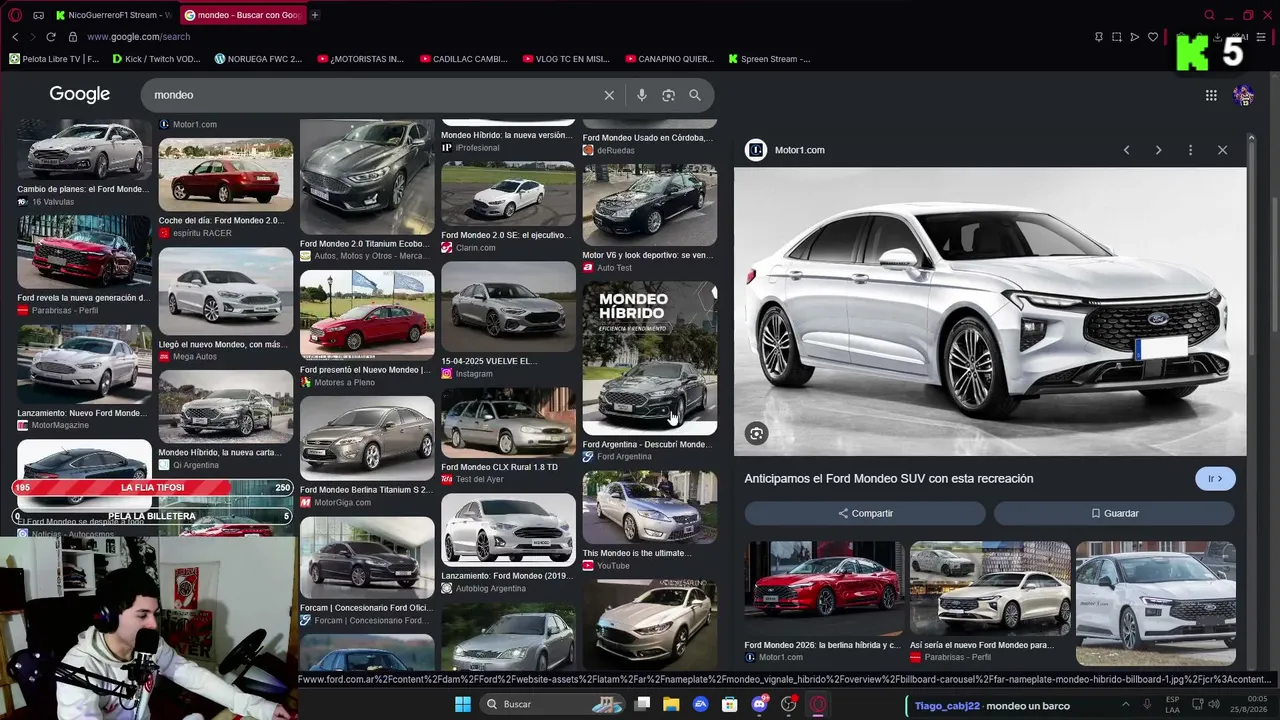Open Ford Mondeo CLX Rural 1.8 TD result
This screenshot has height=720, width=1280.
point(508,423)
